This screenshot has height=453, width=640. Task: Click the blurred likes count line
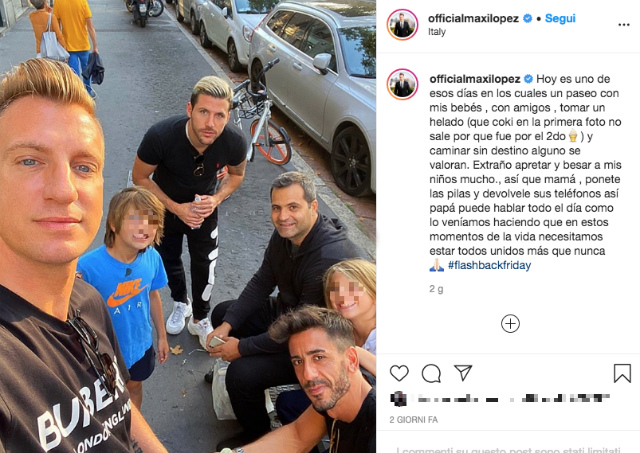(513, 398)
